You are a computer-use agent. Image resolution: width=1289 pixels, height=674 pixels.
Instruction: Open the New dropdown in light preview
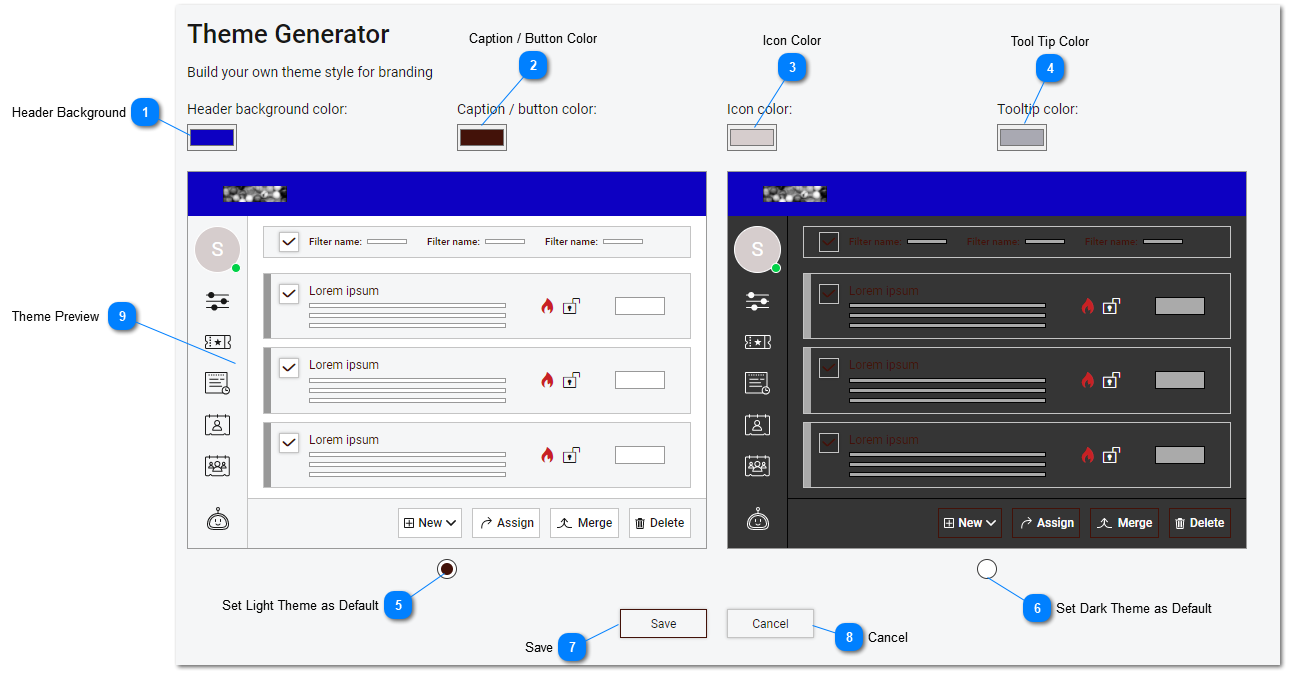430,523
